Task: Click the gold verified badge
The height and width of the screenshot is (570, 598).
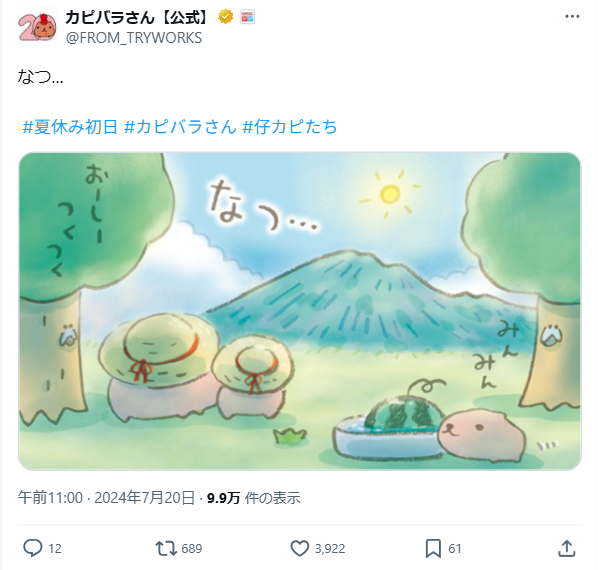Action: tap(225, 17)
